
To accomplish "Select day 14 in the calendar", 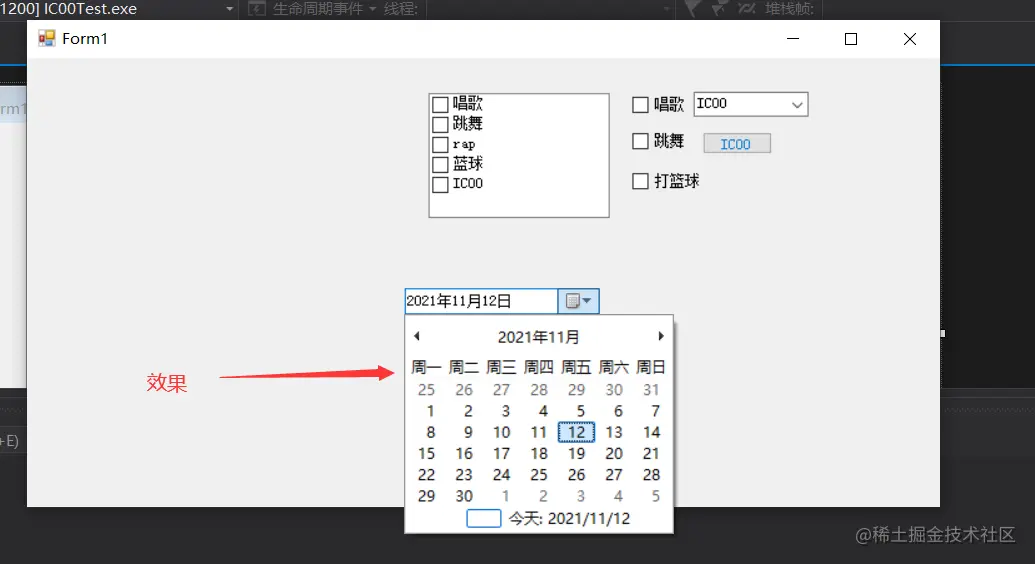I will [x=651, y=433].
